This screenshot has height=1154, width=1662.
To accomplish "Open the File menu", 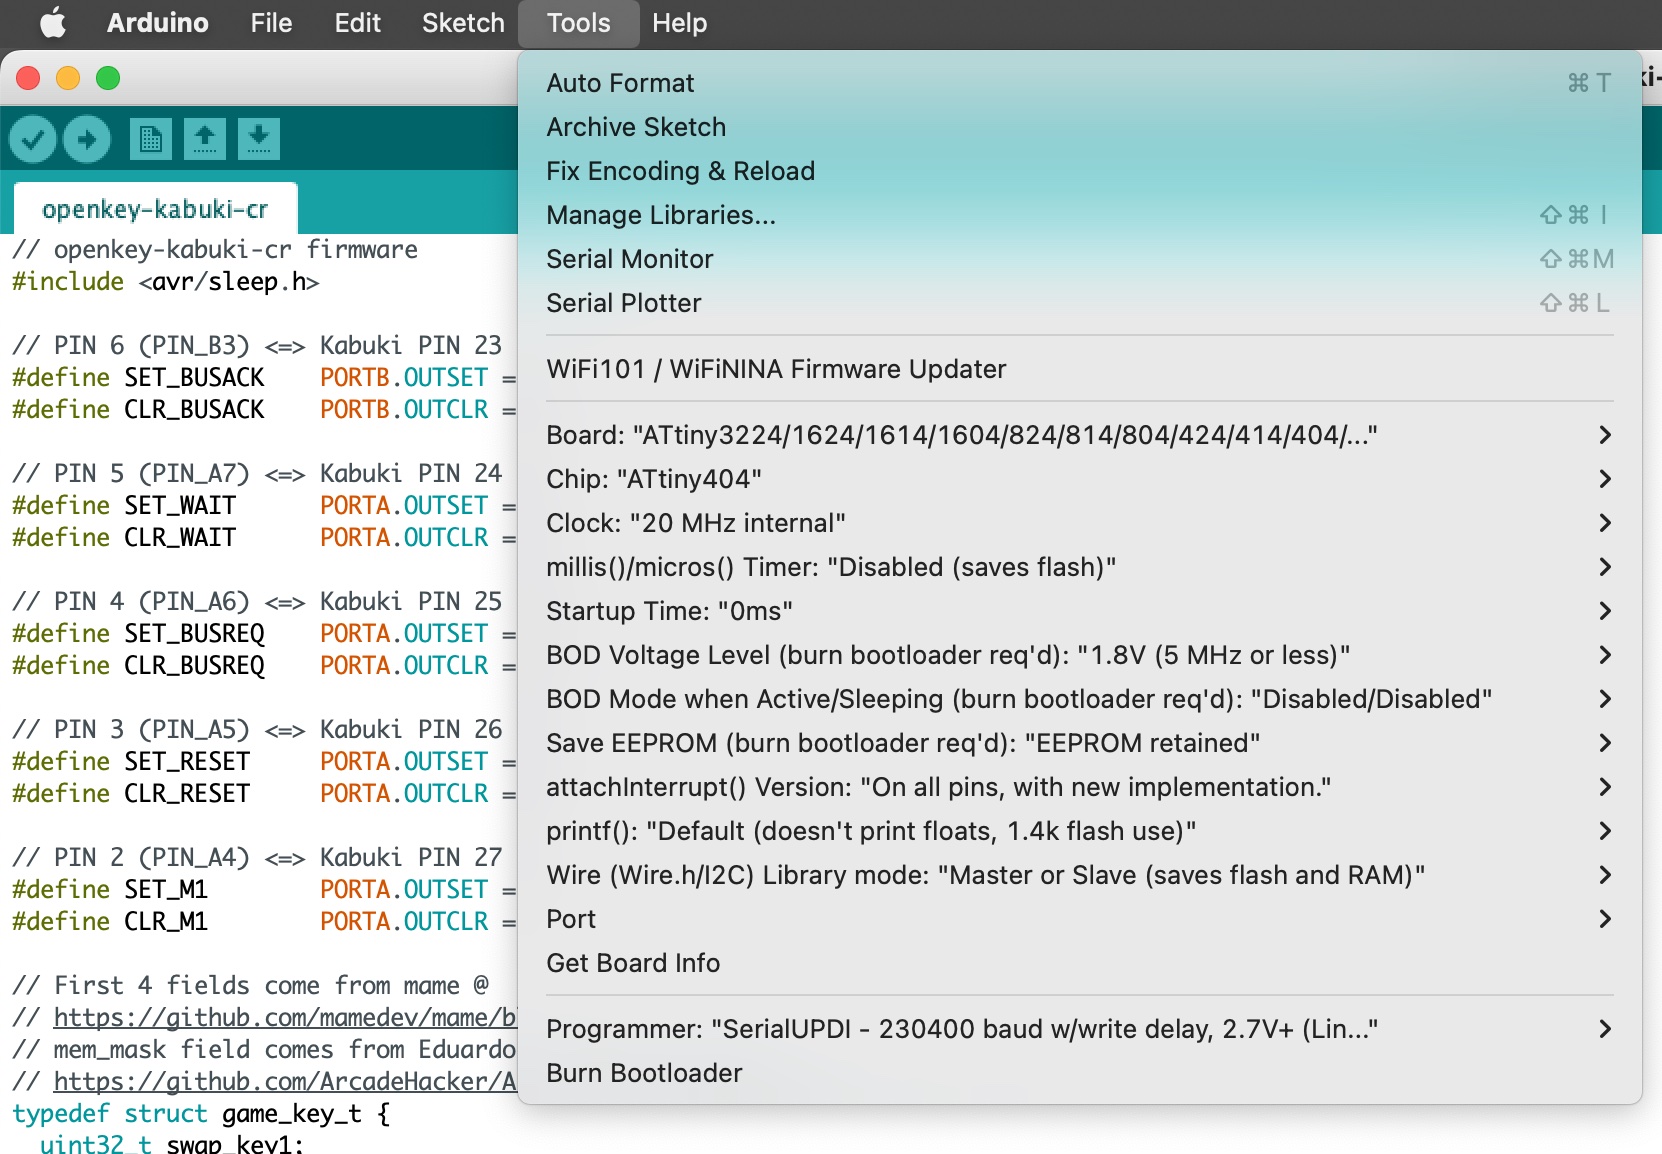I will pyautogui.click(x=271, y=23).
